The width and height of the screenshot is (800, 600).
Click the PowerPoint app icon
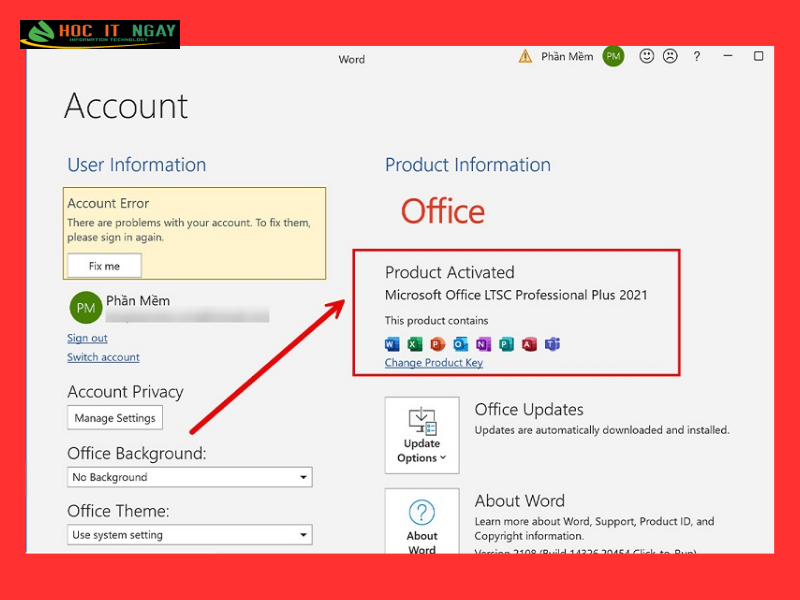pos(438,344)
